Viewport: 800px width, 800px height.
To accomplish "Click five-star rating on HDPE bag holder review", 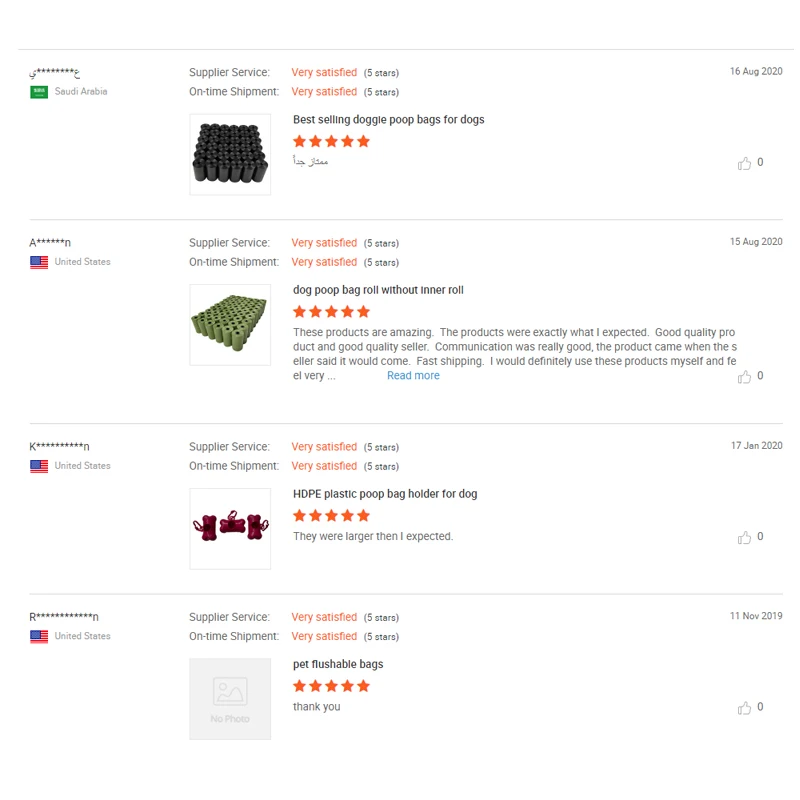I will pos(331,516).
